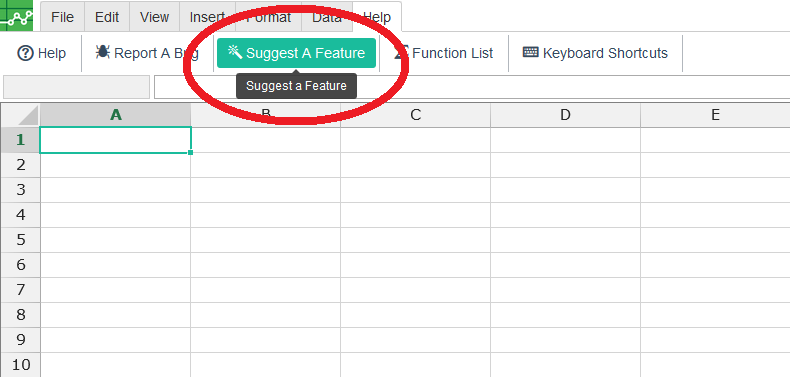Click the keyboard icon for Keyboard Shortcuts
Image resolution: width=790 pixels, height=377 pixels.
(531, 52)
